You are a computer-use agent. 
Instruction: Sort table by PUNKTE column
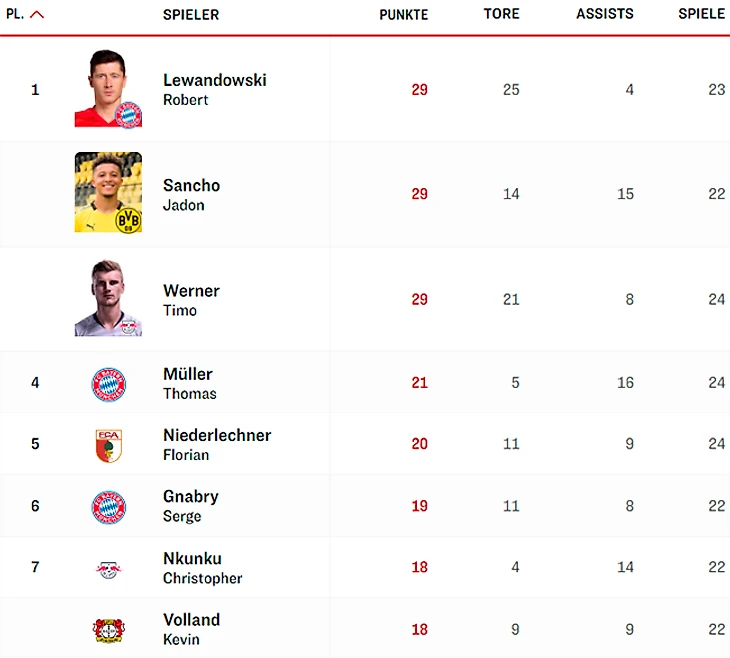point(403,15)
